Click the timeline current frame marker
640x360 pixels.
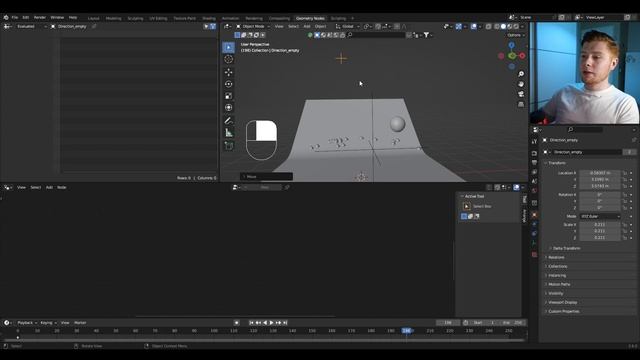407,331
